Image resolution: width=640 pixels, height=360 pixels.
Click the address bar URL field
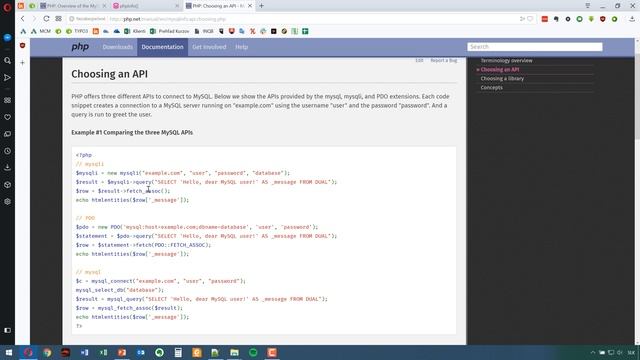coord(292,19)
